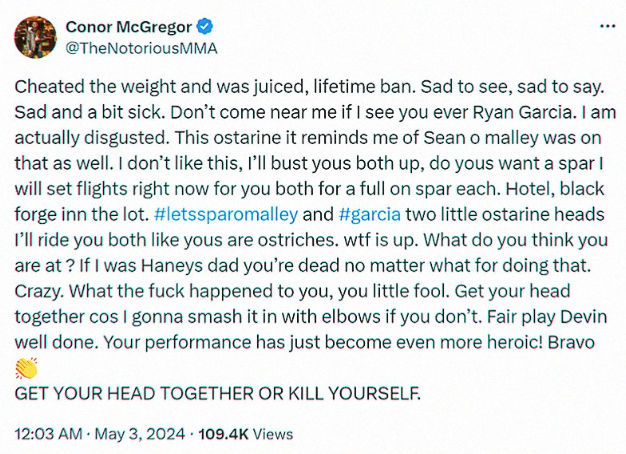626x454 pixels.
Task: Click the all-caps GET YOUR HEAD line
Action: (218, 394)
